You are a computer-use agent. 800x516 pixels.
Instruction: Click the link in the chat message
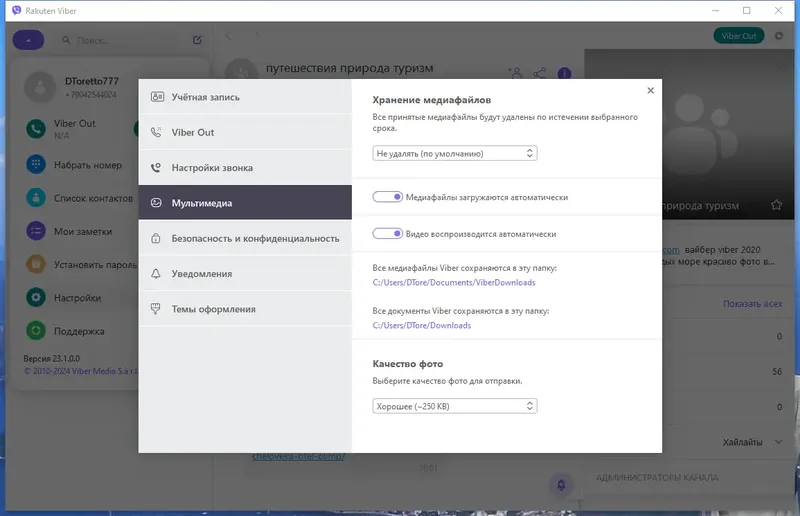point(298,456)
